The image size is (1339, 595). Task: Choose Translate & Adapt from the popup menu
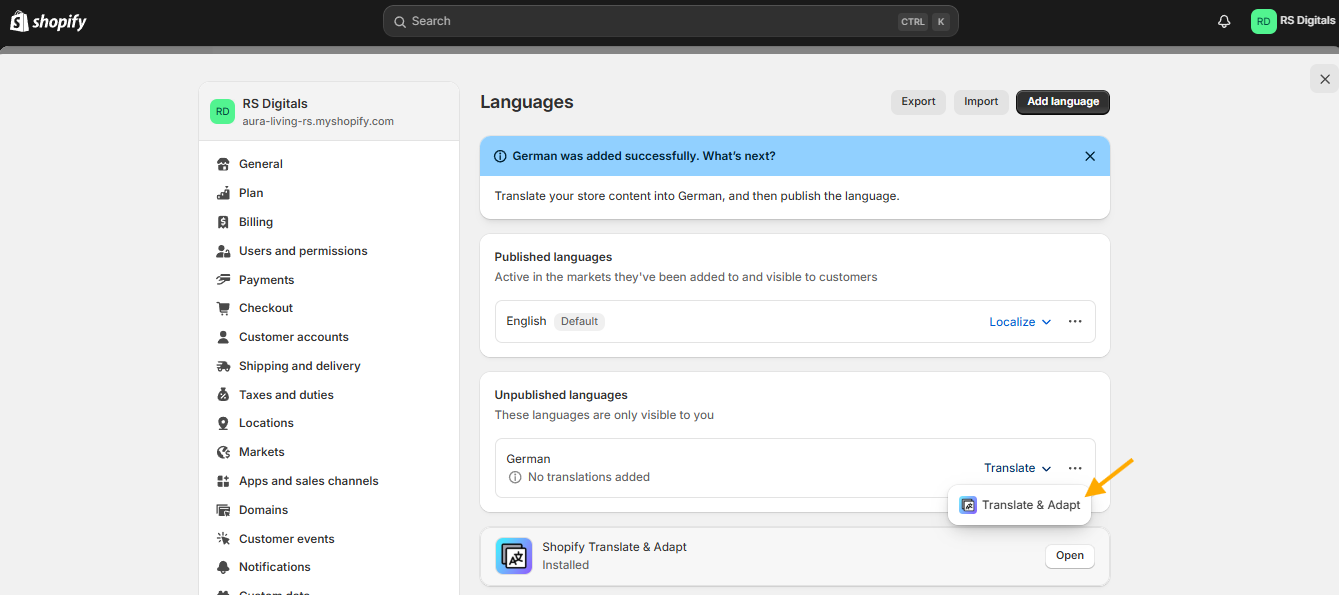coord(1020,505)
